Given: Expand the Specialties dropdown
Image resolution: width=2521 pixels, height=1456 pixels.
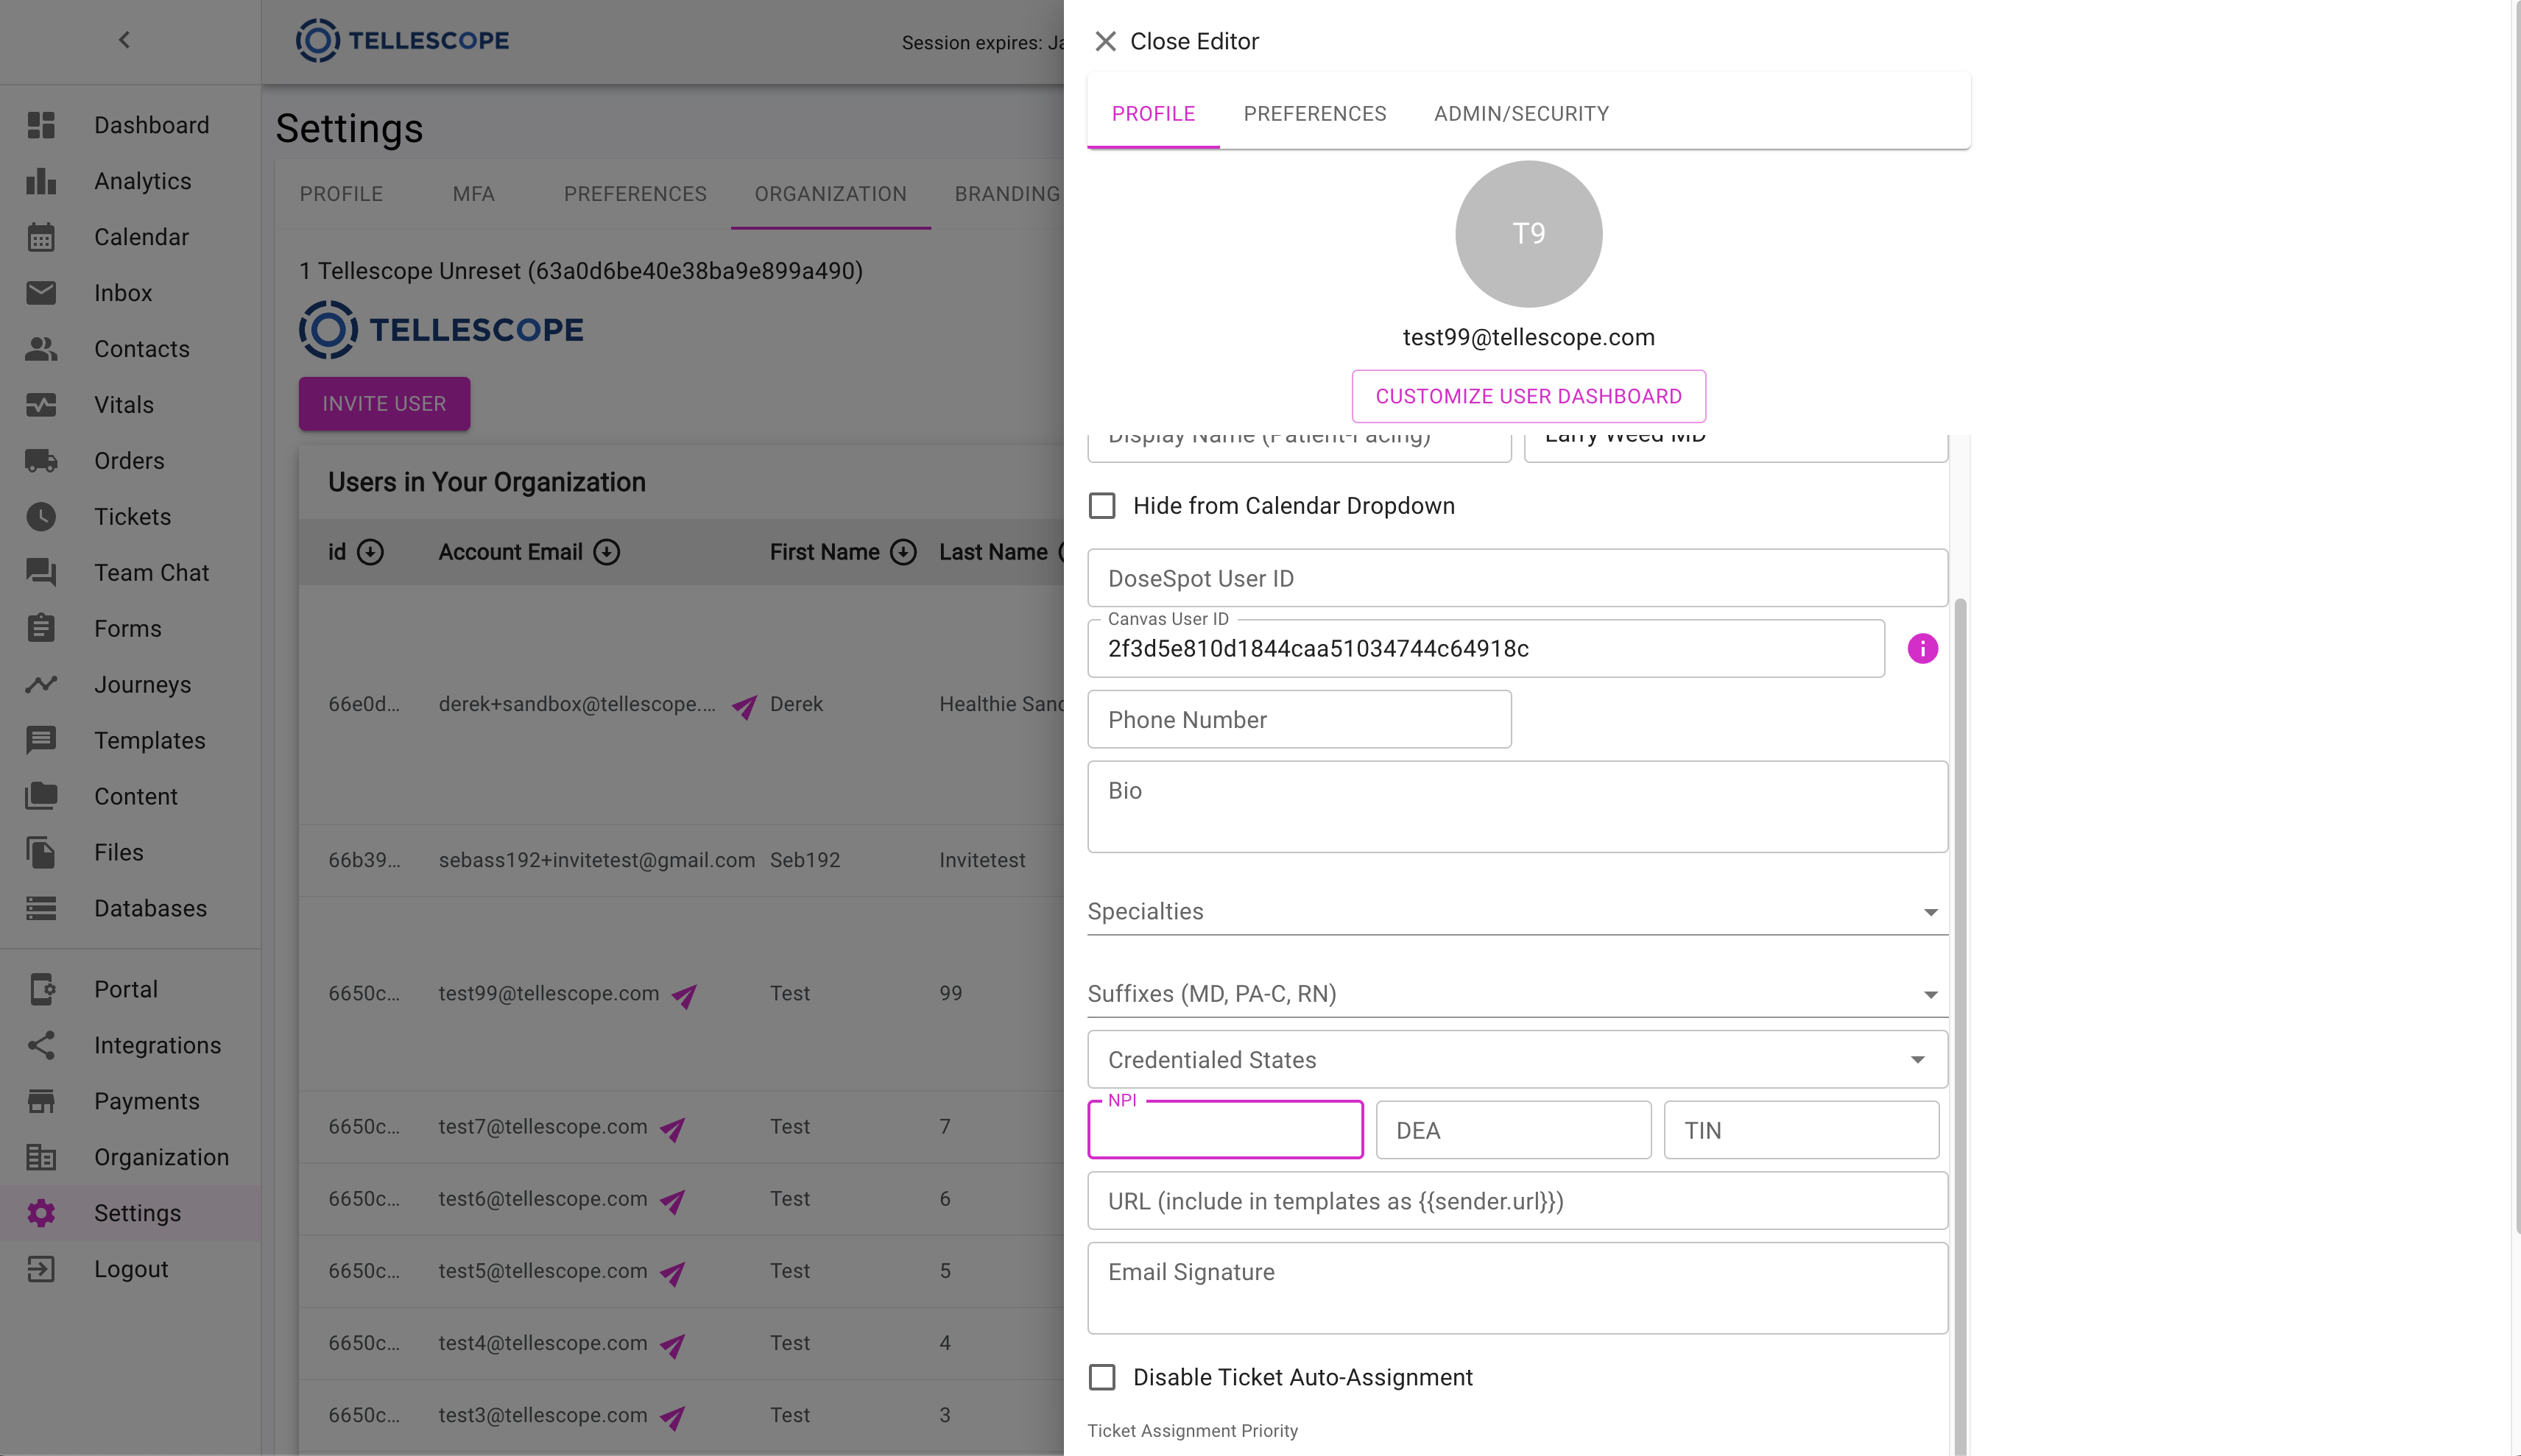Looking at the screenshot, I should click(x=1517, y=912).
